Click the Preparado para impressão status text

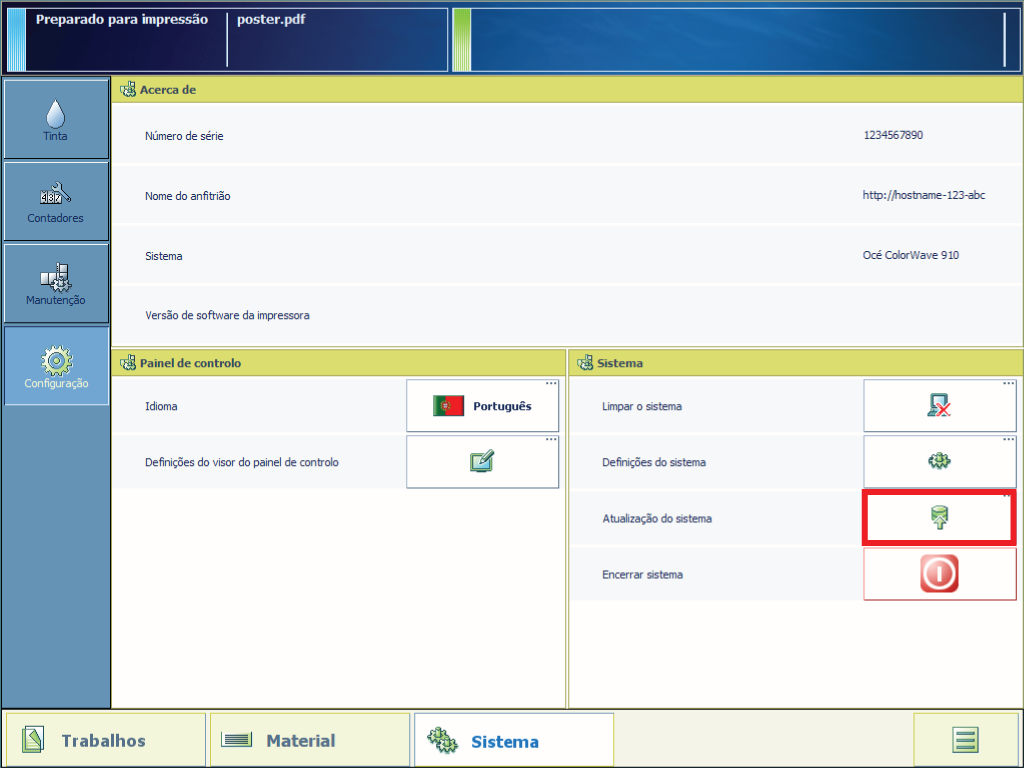coord(121,20)
